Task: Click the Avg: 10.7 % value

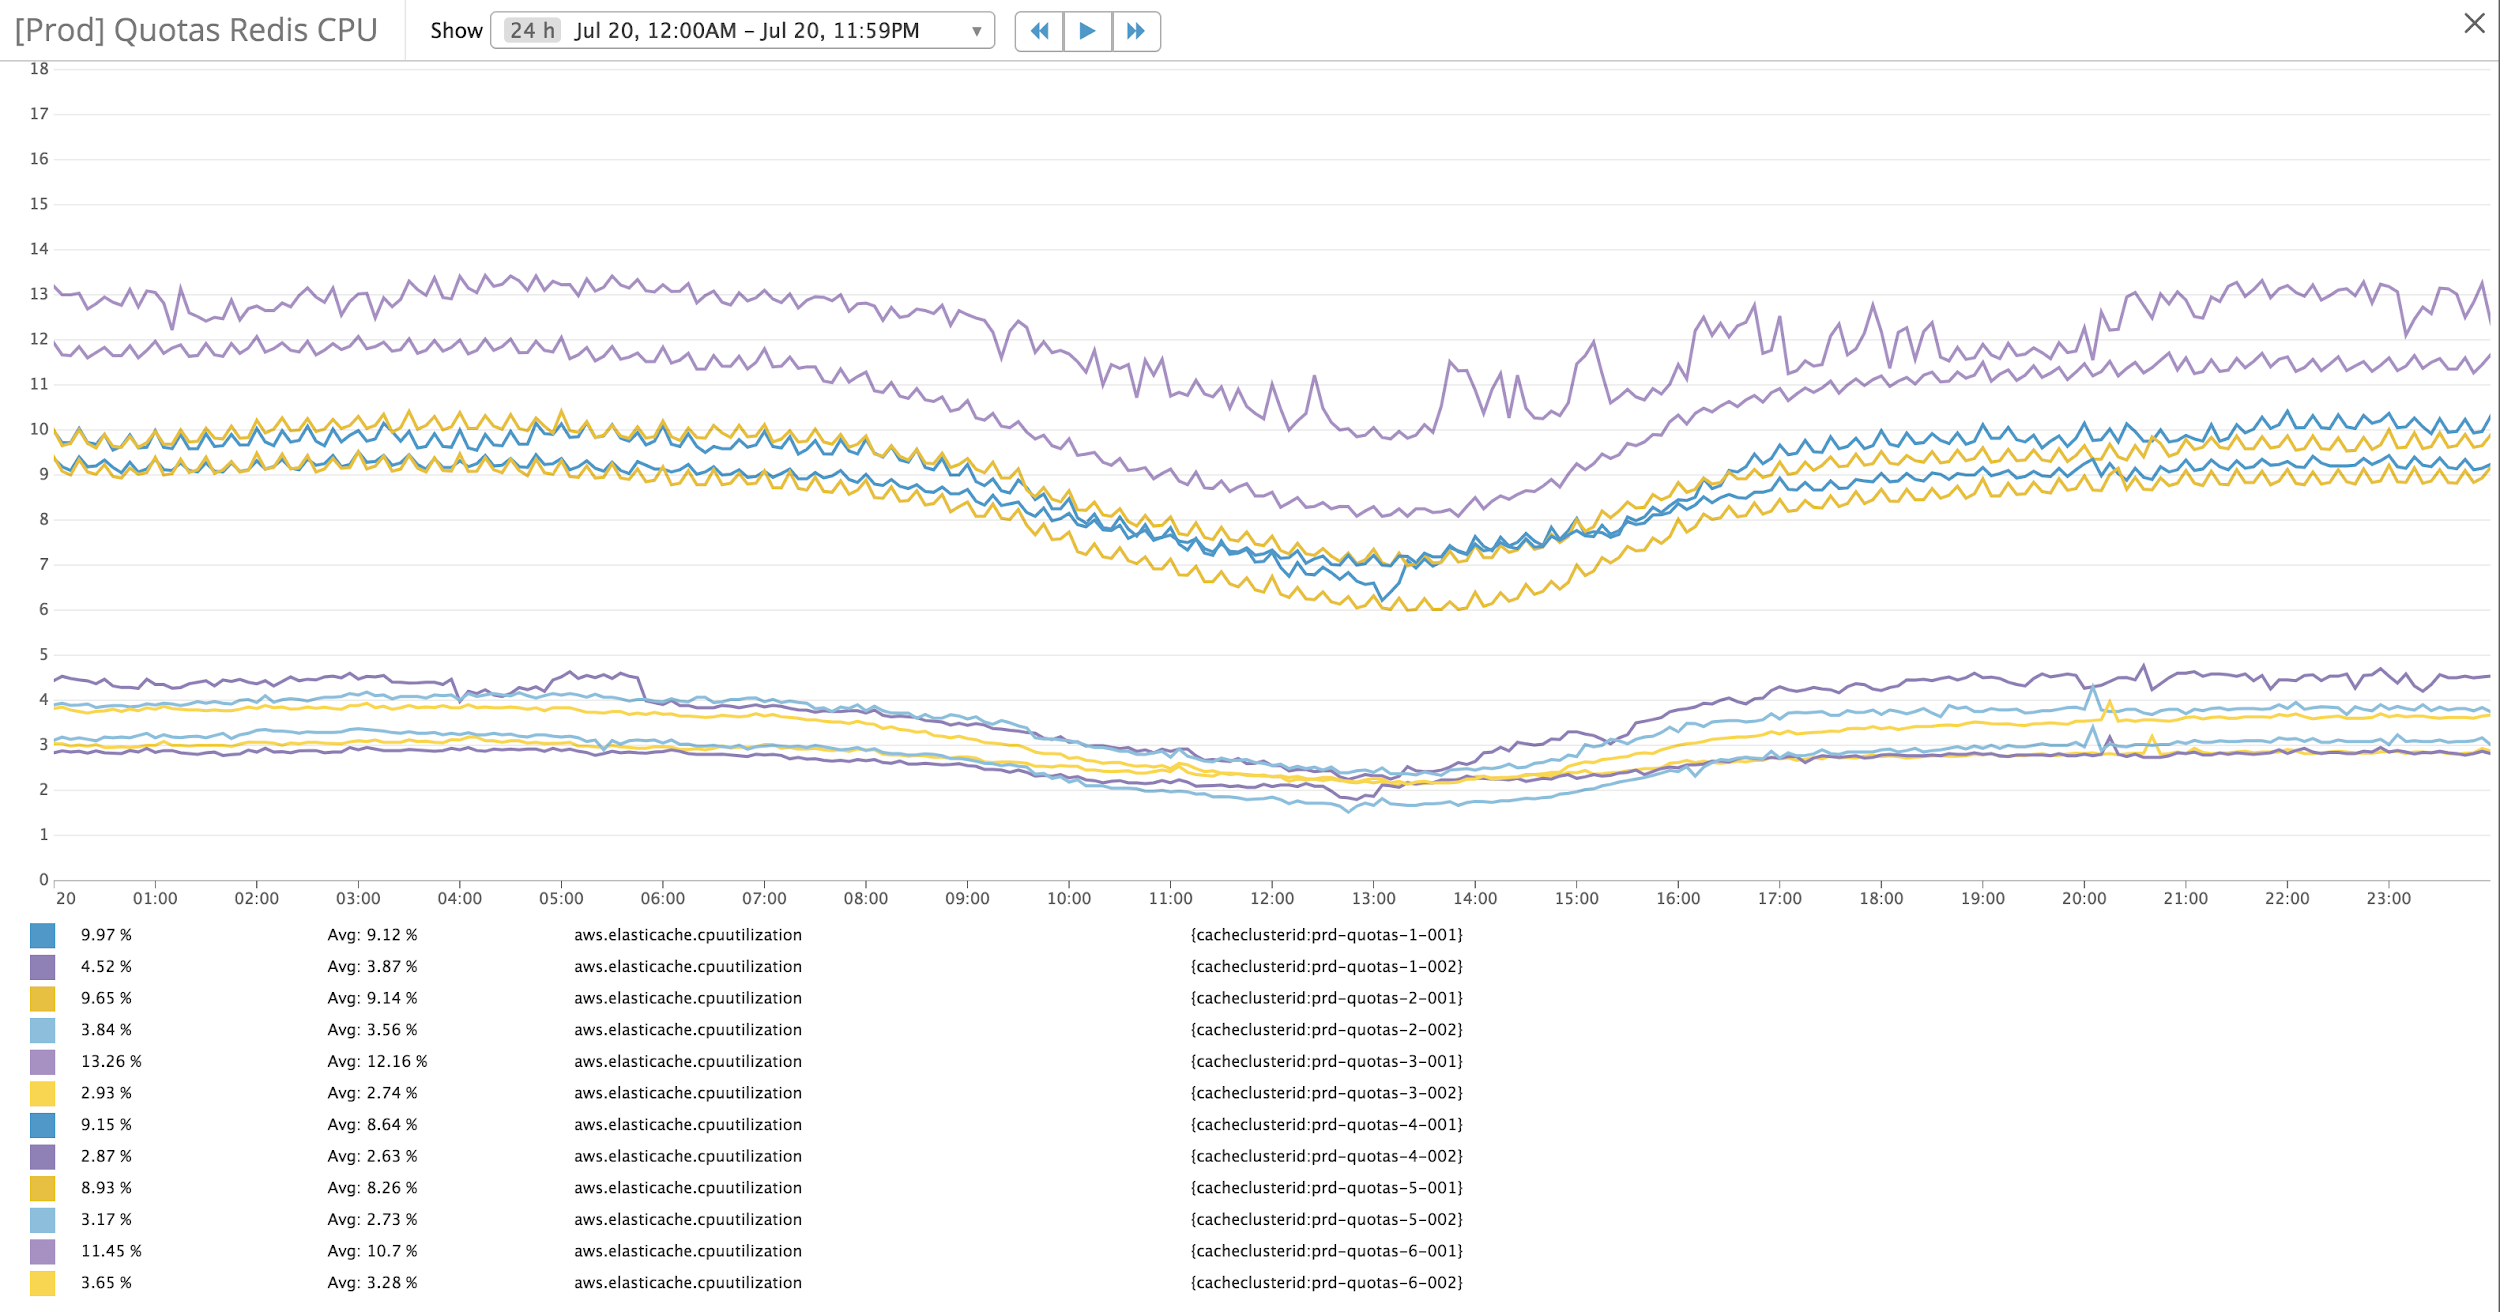Action: [x=372, y=1251]
